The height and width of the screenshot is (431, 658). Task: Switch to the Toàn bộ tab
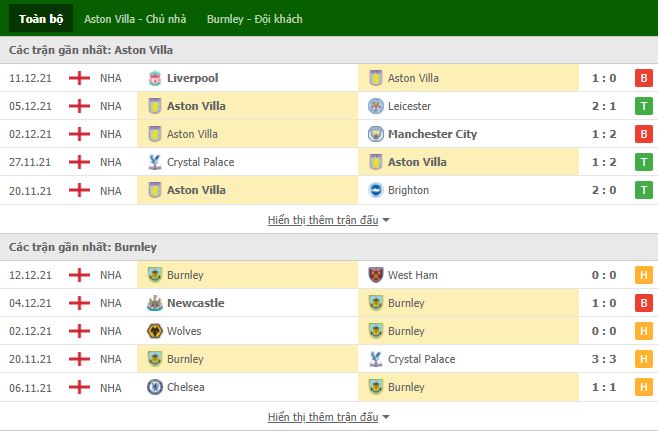click(x=41, y=18)
